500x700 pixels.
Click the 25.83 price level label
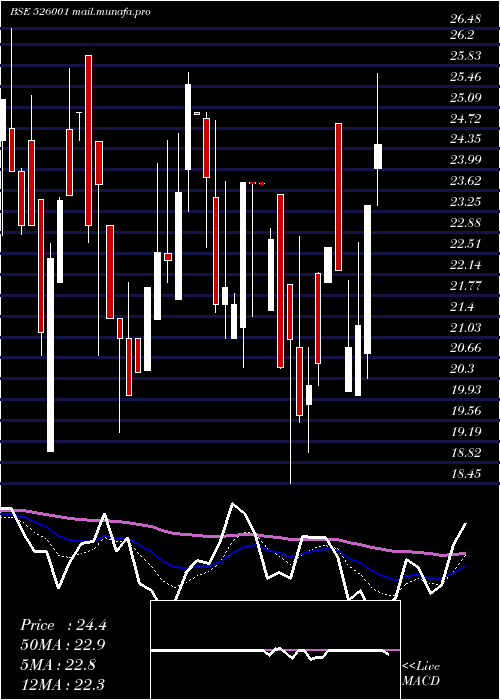pos(466,56)
